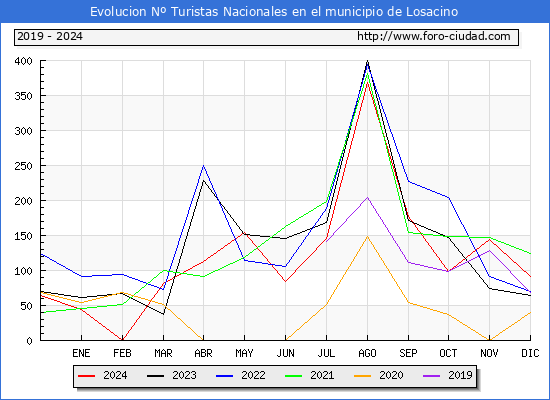Click the purple 2019 point at NOV
Image resolution: width=550 pixels, height=400 pixels.
coord(489,250)
